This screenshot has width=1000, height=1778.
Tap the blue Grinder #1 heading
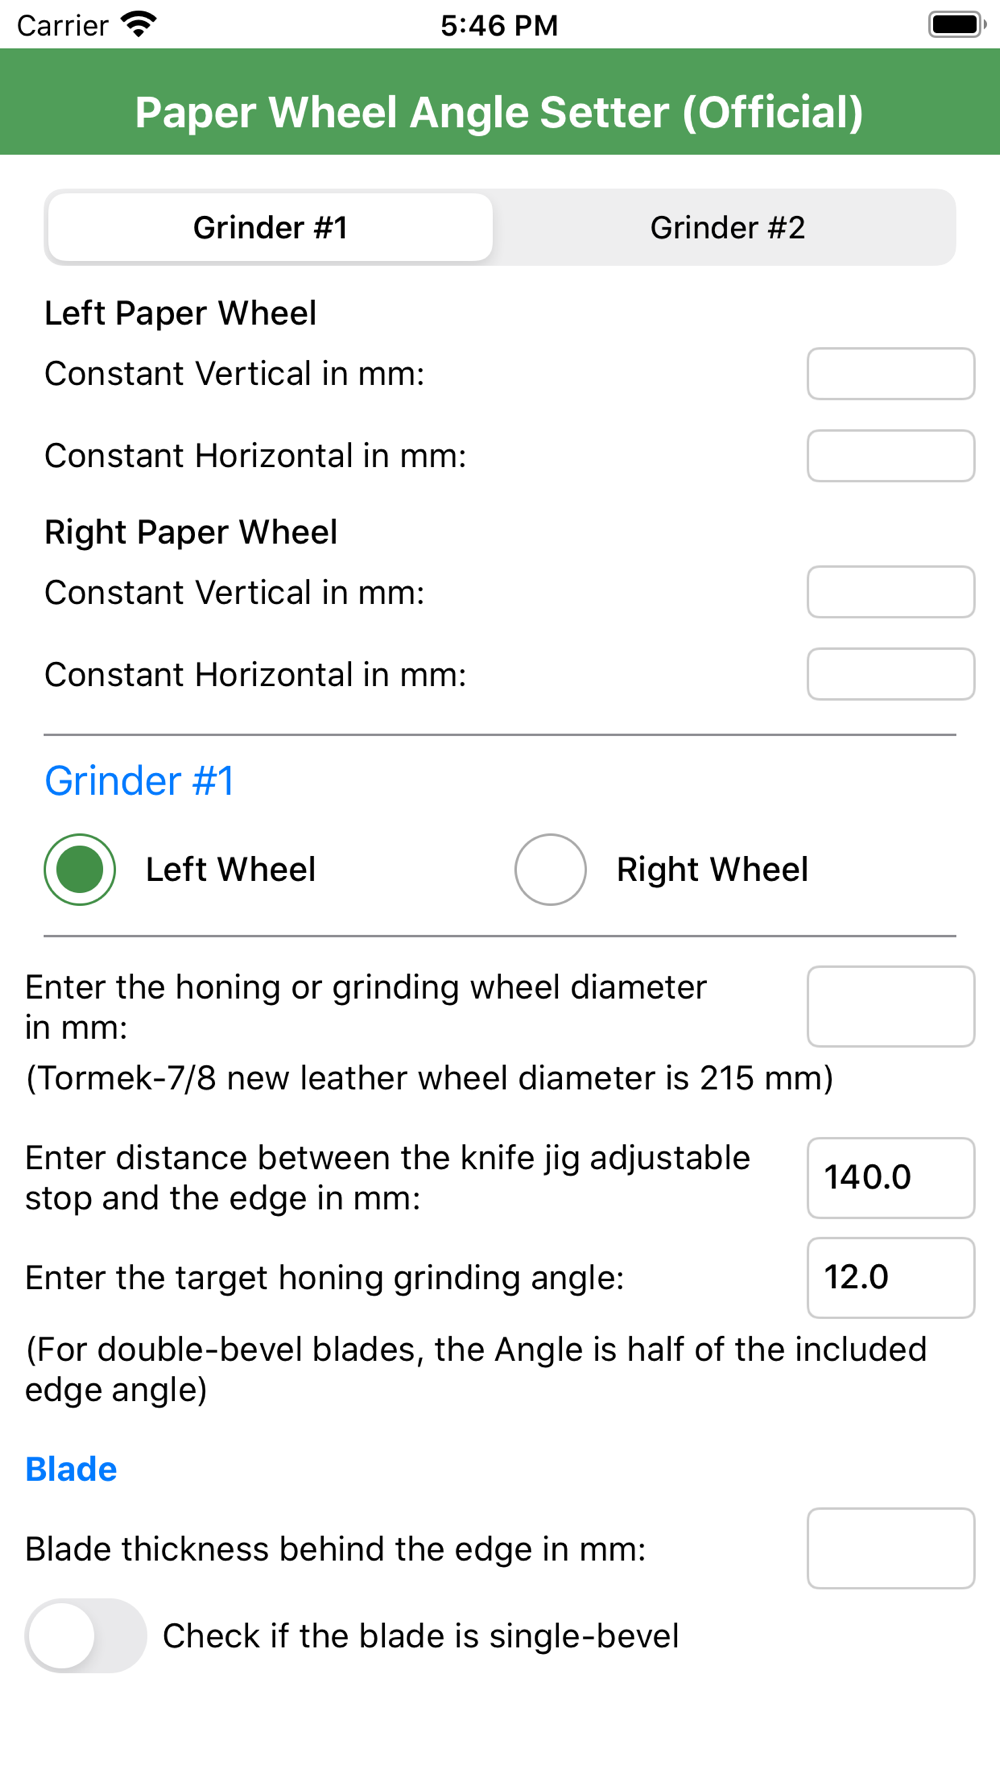pyautogui.click(x=139, y=781)
